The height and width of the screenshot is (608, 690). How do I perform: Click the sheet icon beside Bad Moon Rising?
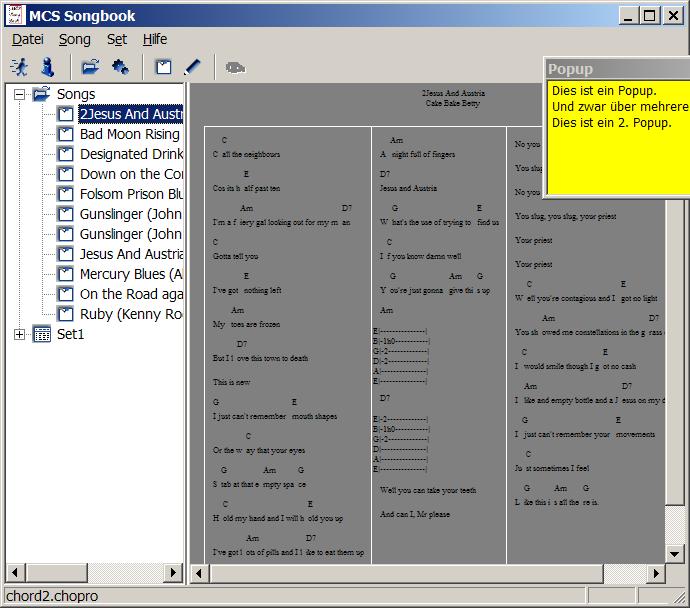coord(65,134)
